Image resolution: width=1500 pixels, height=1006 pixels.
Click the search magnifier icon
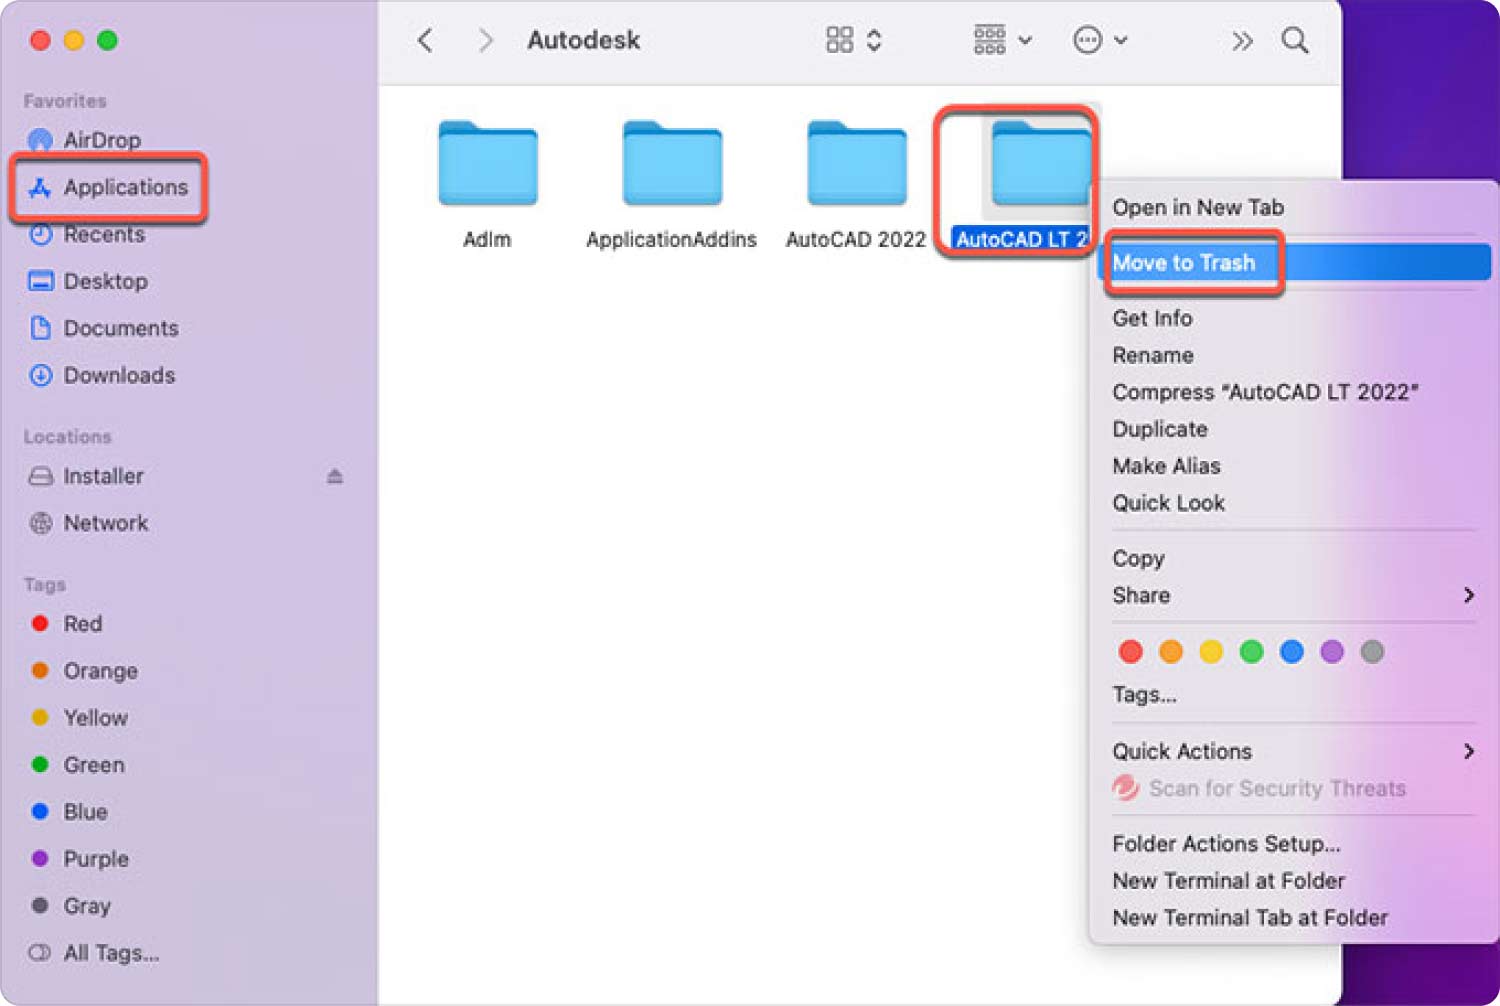pos(1295,40)
